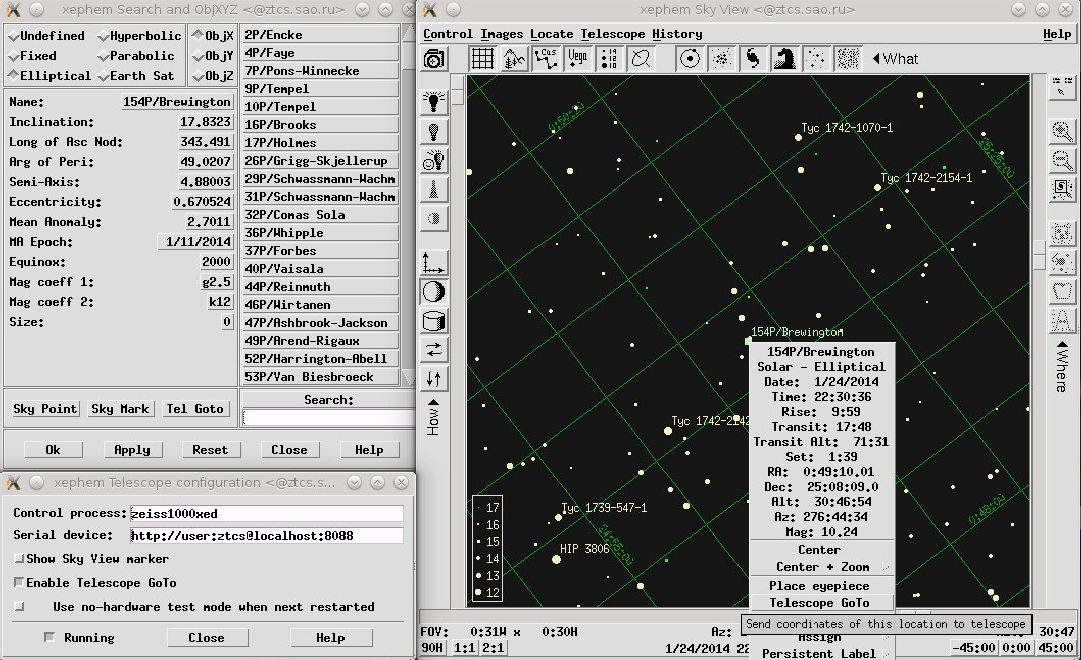The height and width of the screenshot is (660, 1081).
Task: Click the dotted constellation outline 'A' icon
Action: [1062, 320]
